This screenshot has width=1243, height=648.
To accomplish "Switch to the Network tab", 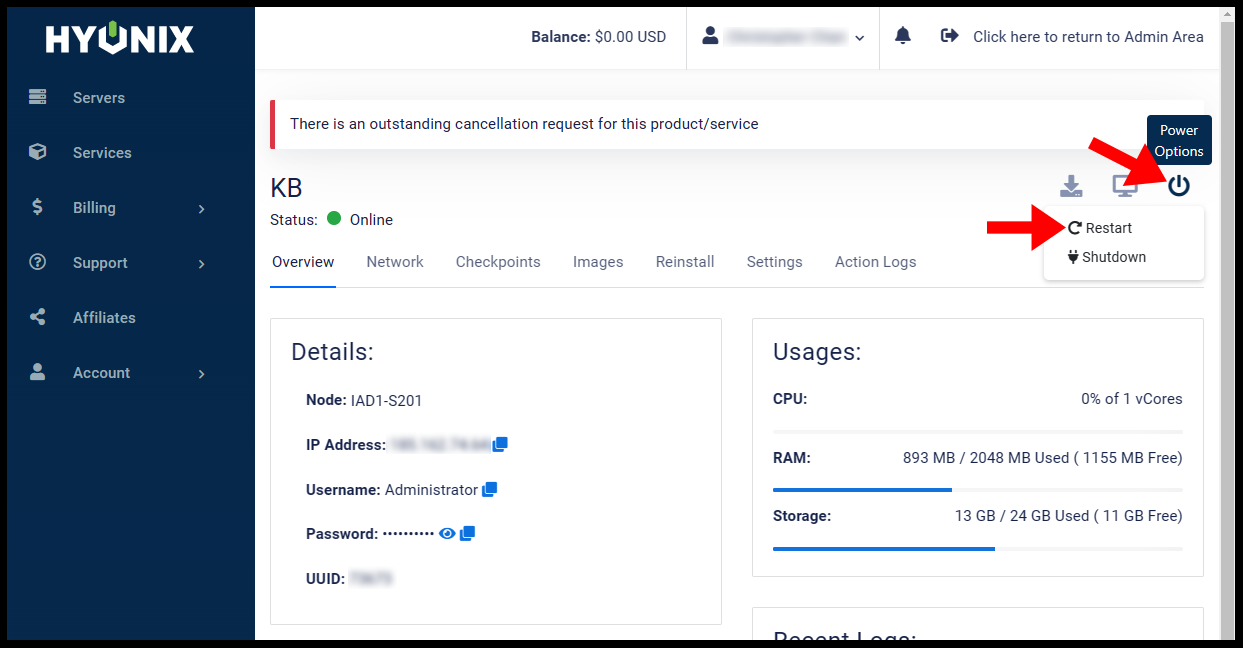I will point(394,262).
